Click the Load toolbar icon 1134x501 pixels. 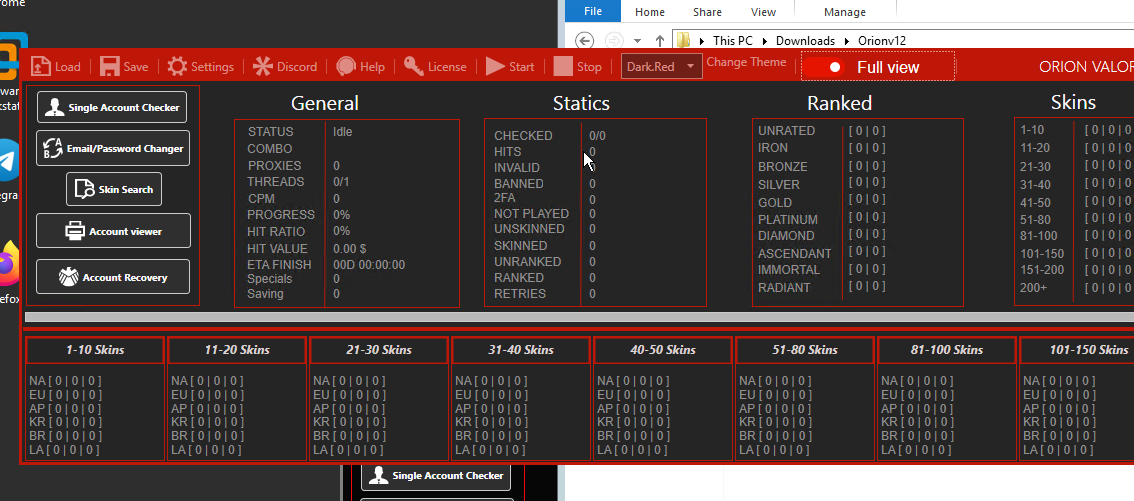tap(40, 67)
